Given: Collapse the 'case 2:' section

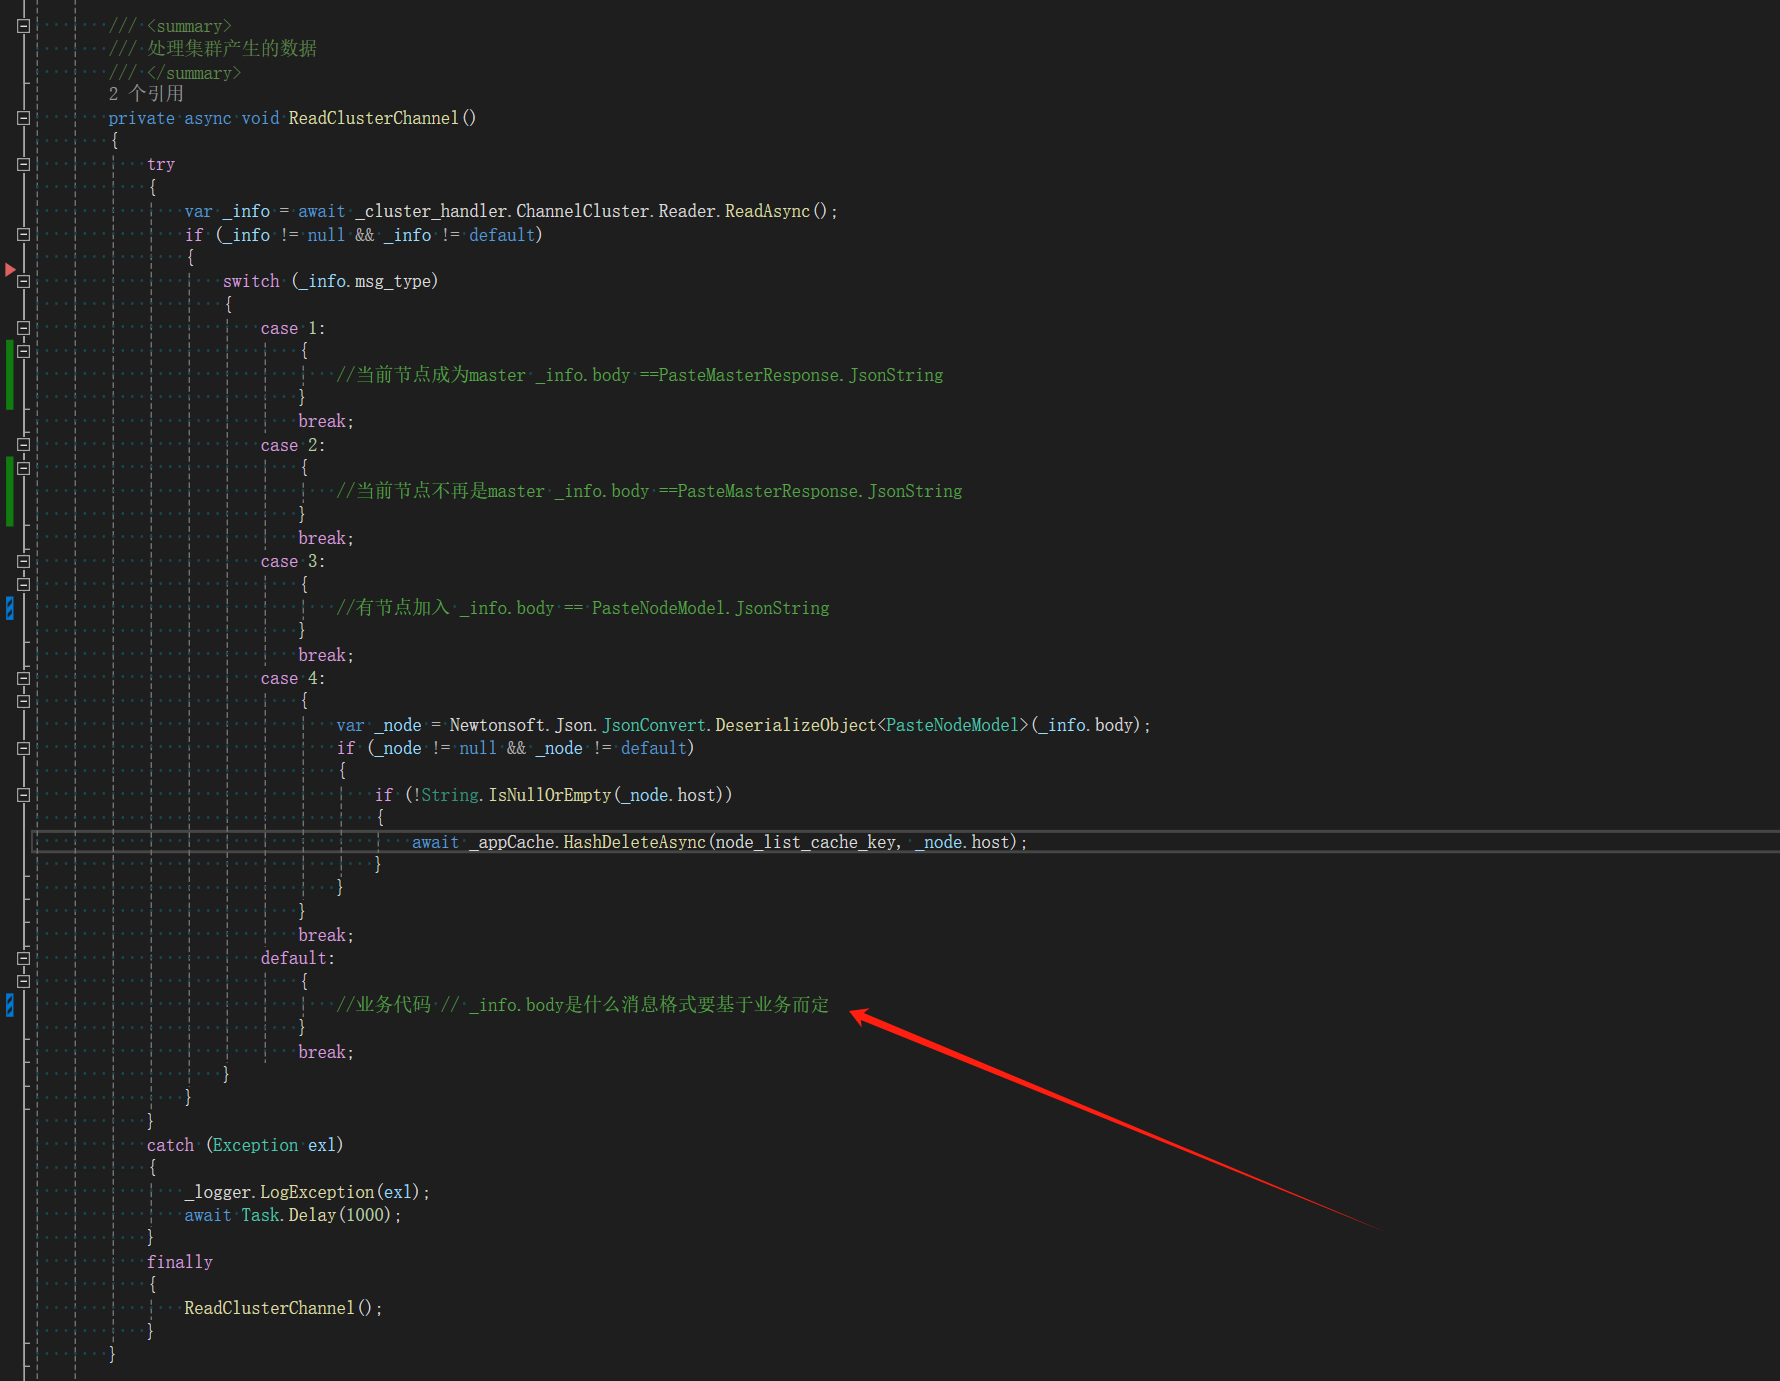Looking at the screenshot, I should [23, 445].
